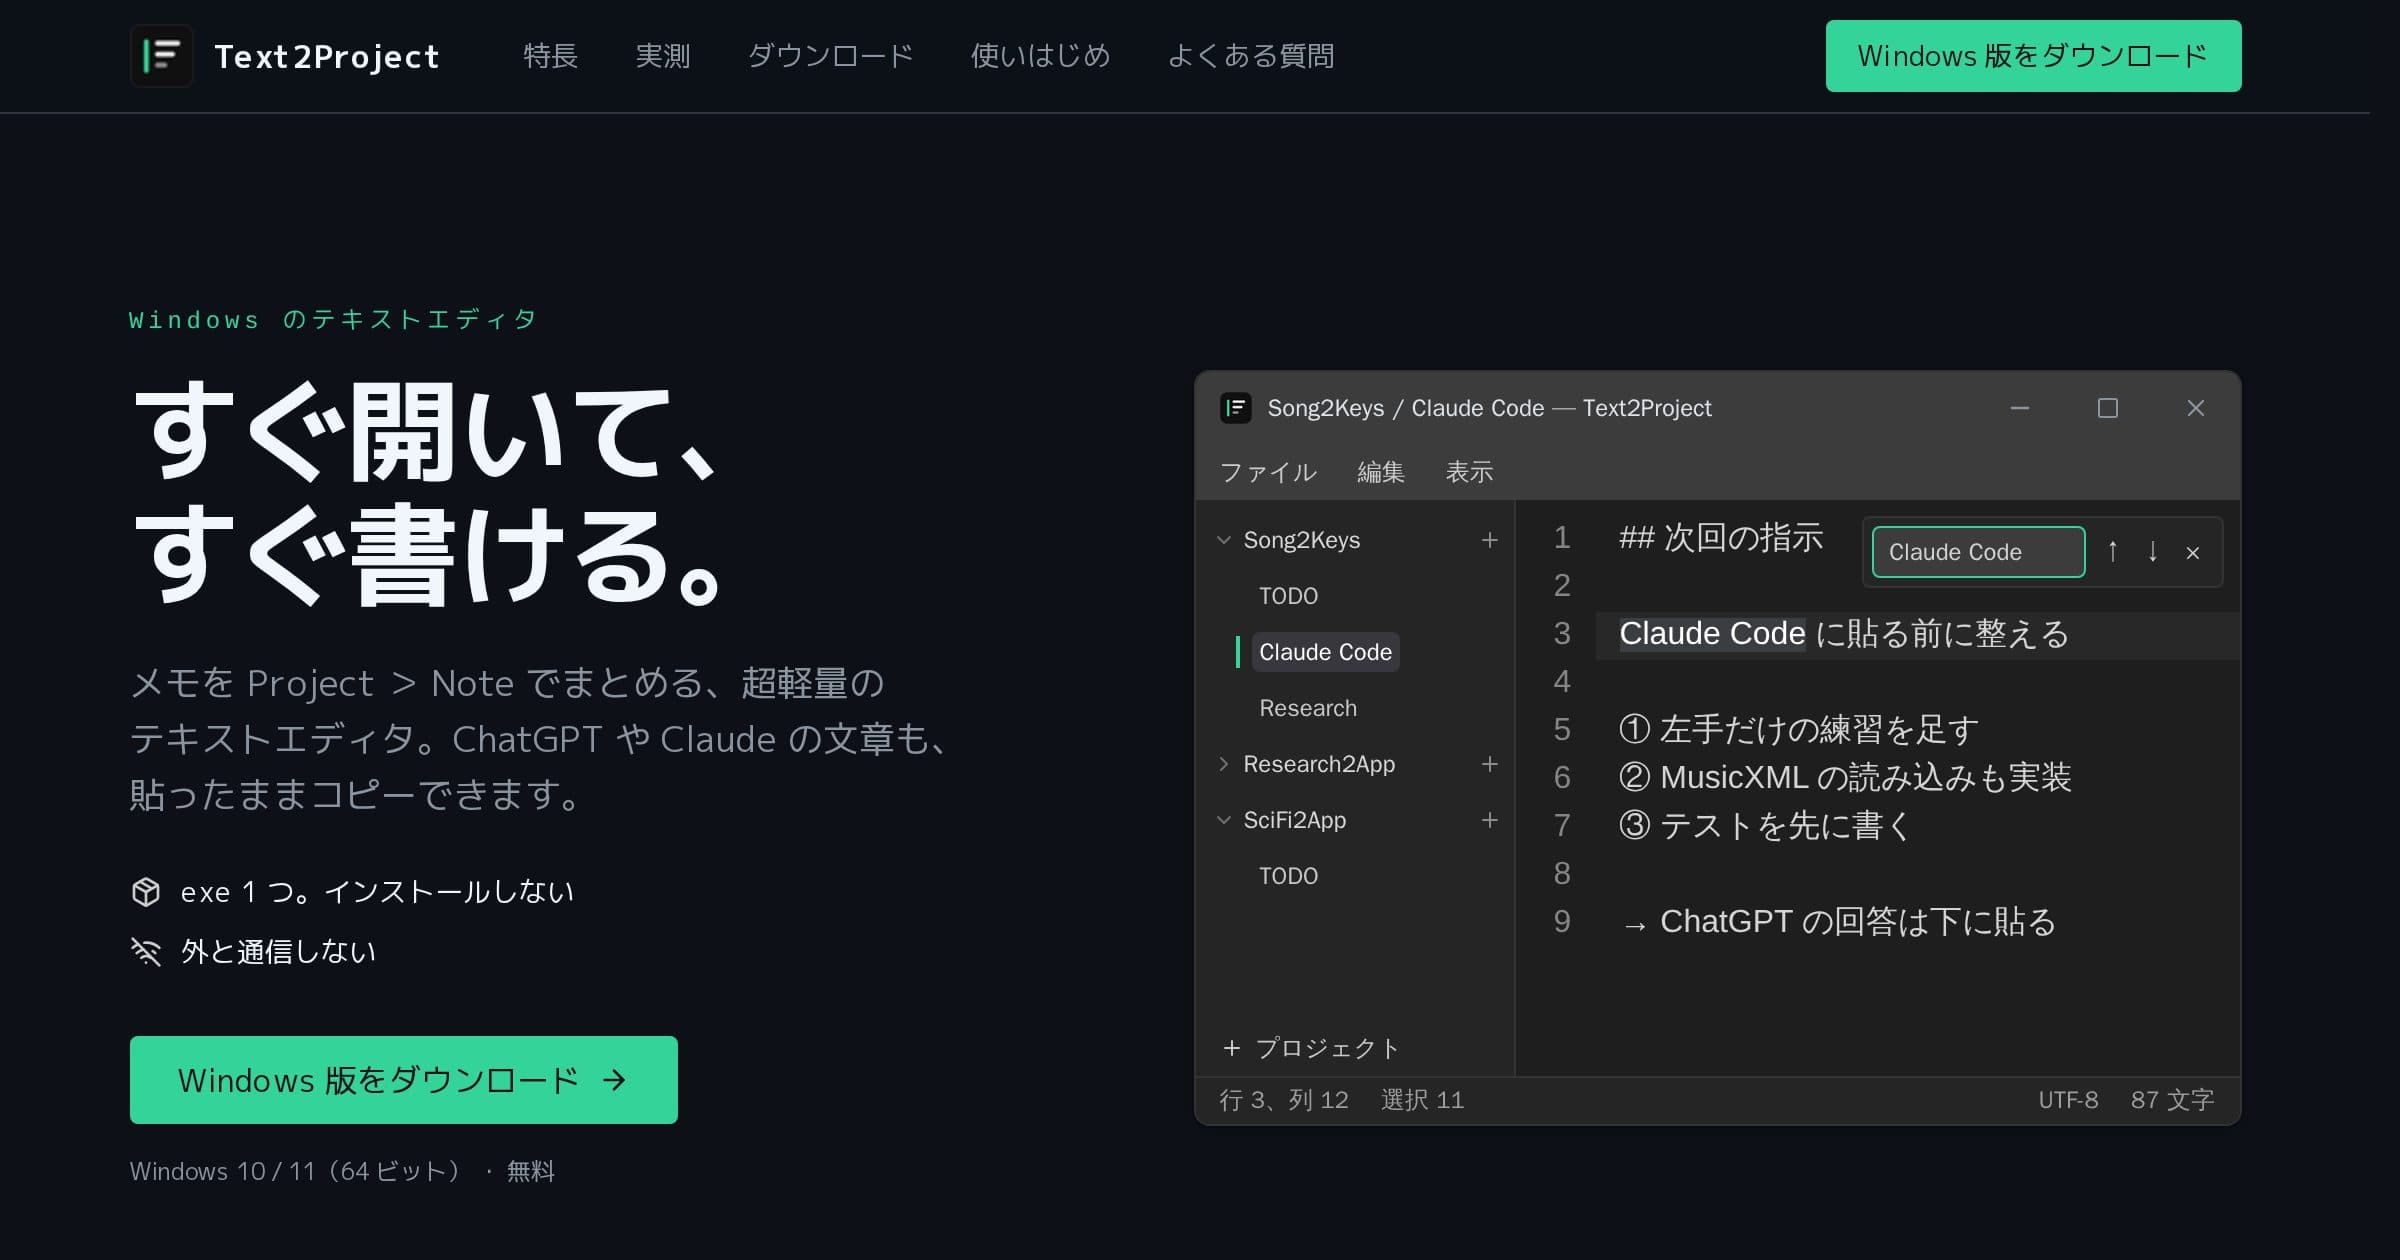Click the ③ テストを先に書く line

[x=1766, y=826]
